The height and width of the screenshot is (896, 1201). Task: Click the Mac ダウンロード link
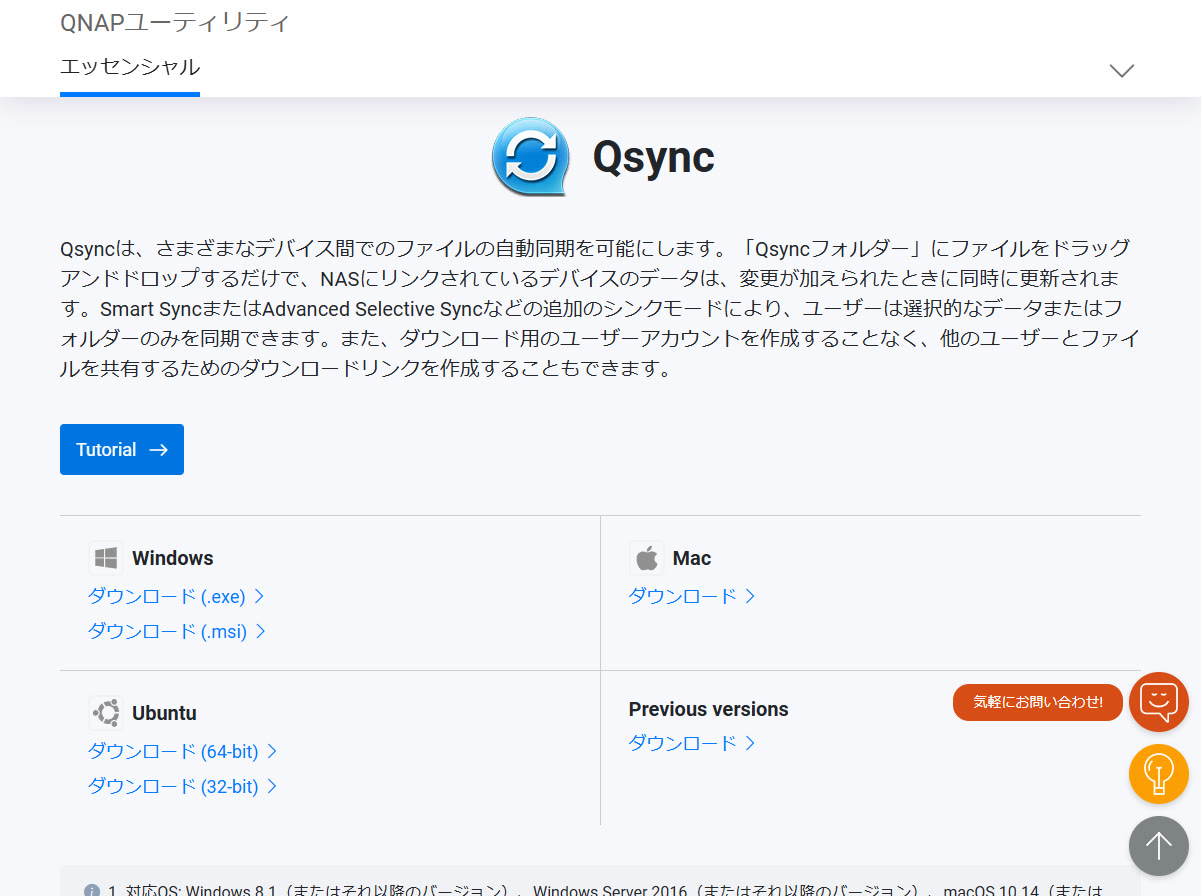[x=692, y=596]
